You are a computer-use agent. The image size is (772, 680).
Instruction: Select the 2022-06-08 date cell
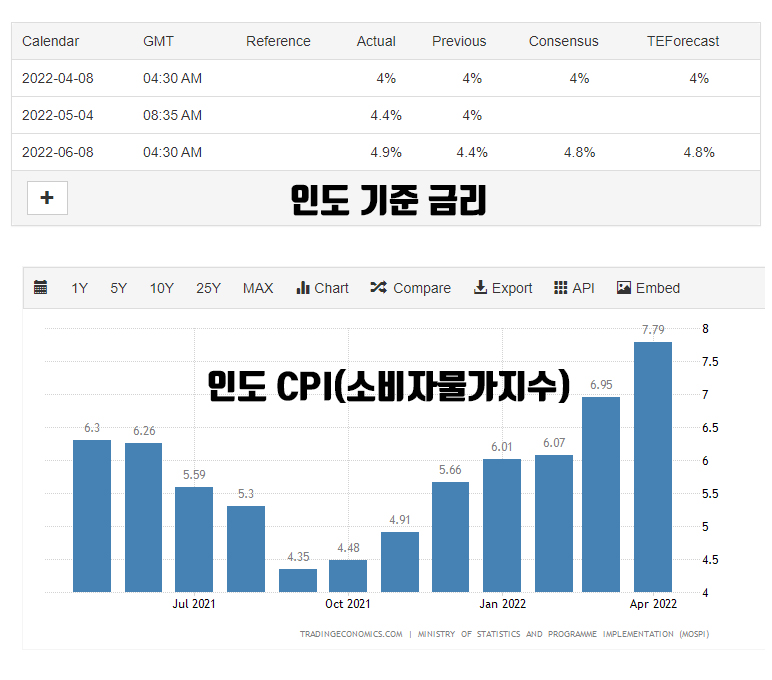[58, 152]
